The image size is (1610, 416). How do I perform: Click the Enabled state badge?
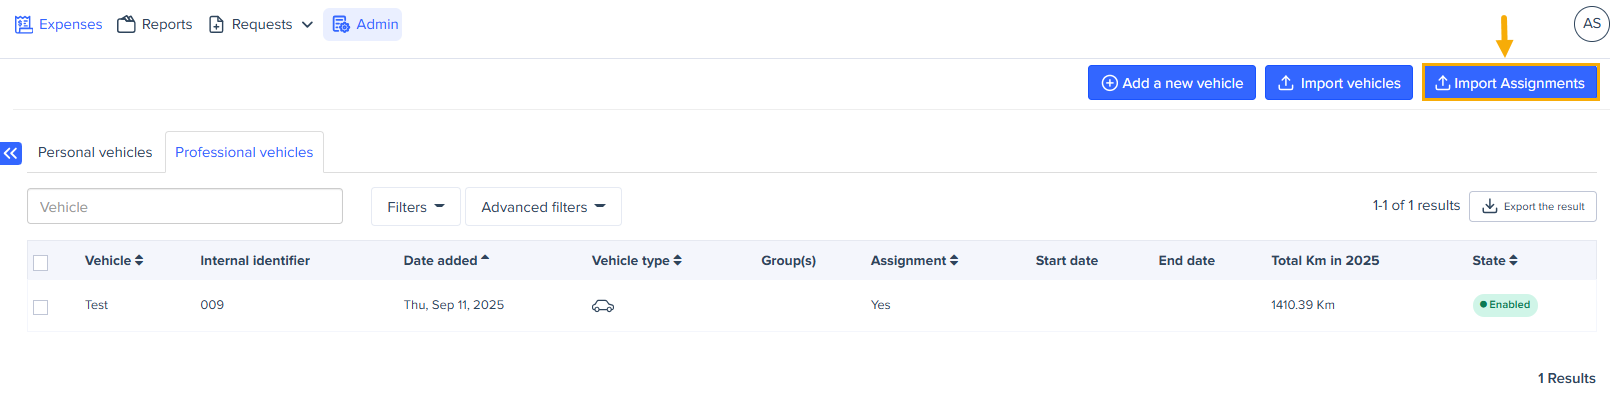(x=1504, y=305)
